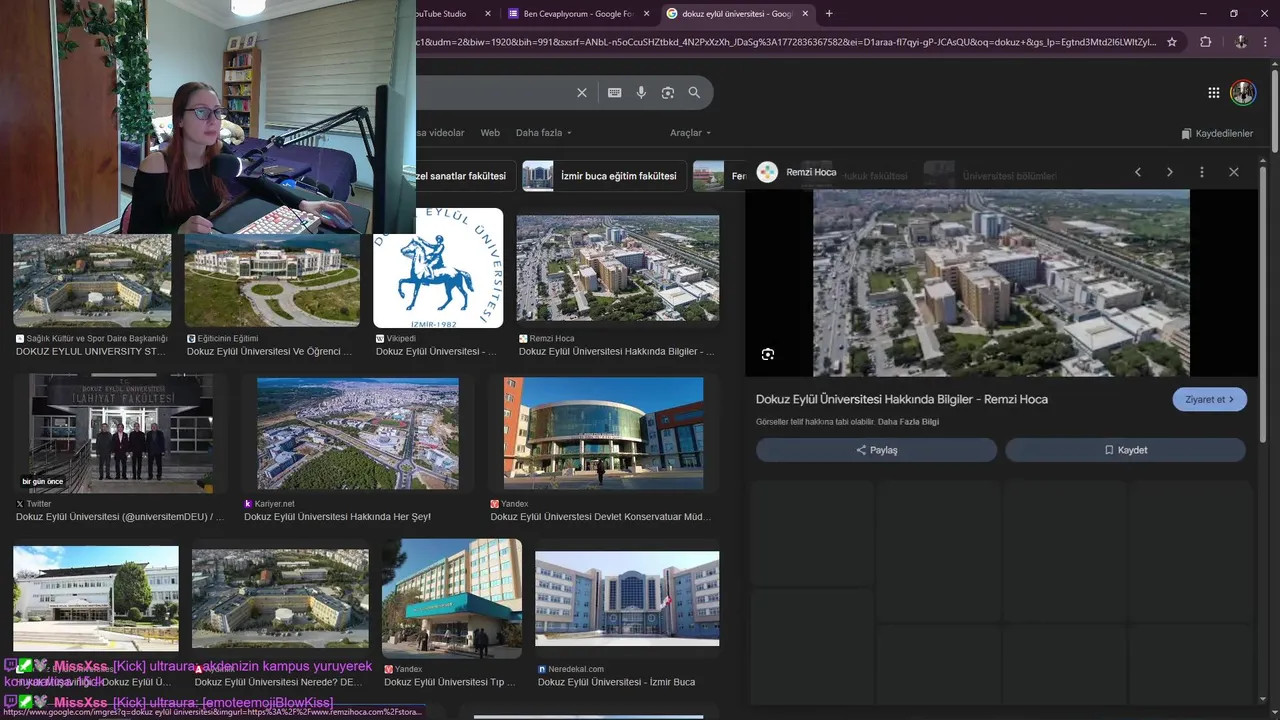Click the browser address bar URL
1280x720 pixels.
click(x=785, y=42)
